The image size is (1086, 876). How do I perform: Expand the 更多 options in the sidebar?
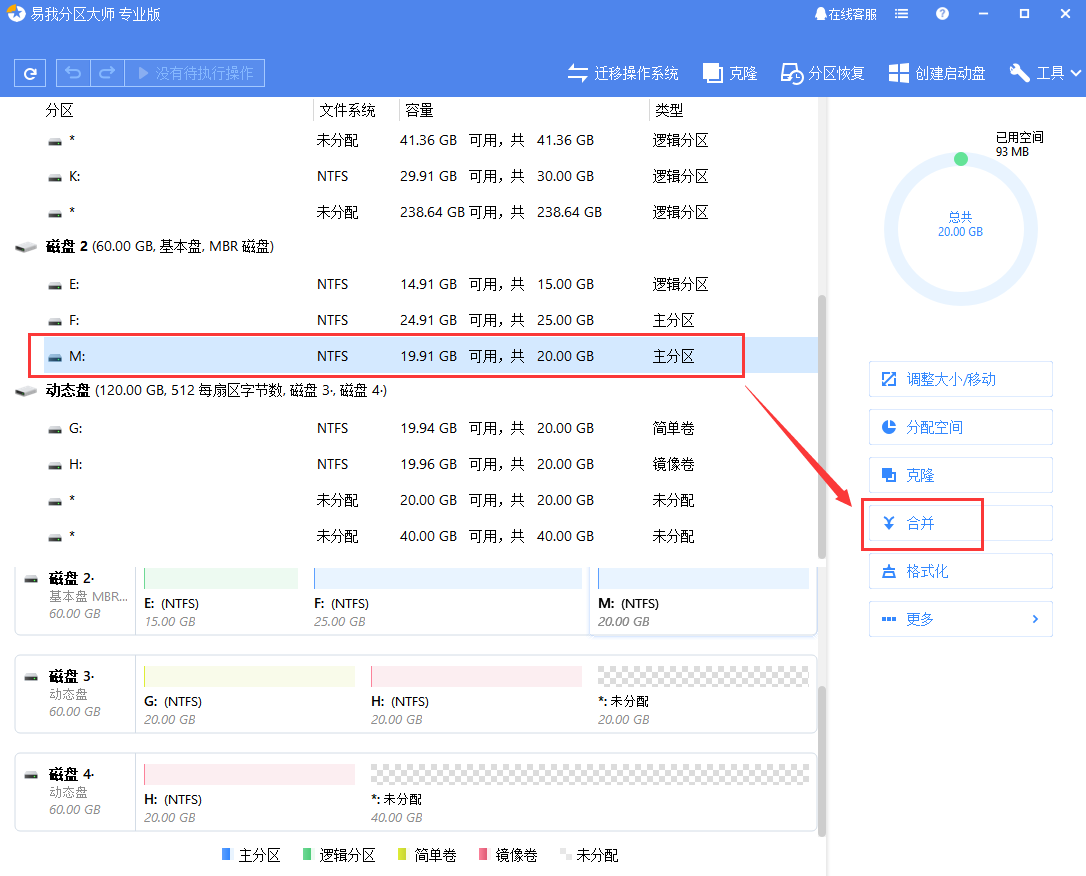point(960,618)
